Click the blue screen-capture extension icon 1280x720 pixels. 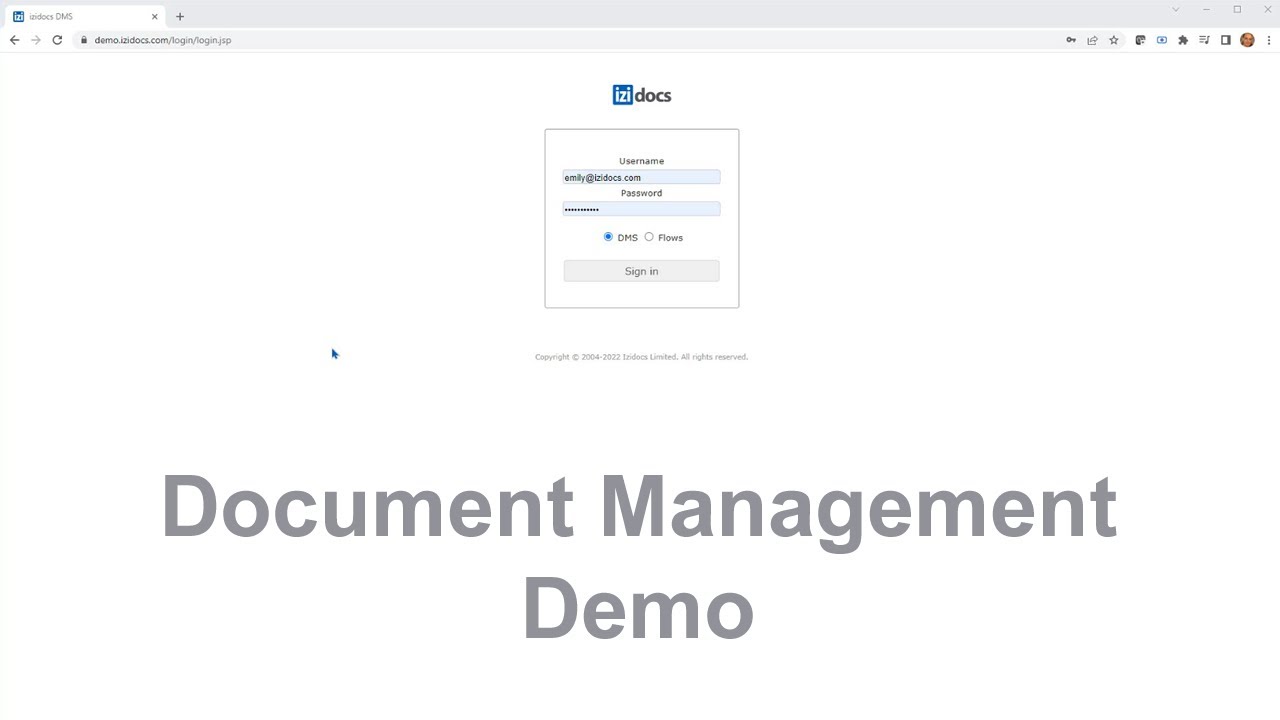pos(1161,40)
